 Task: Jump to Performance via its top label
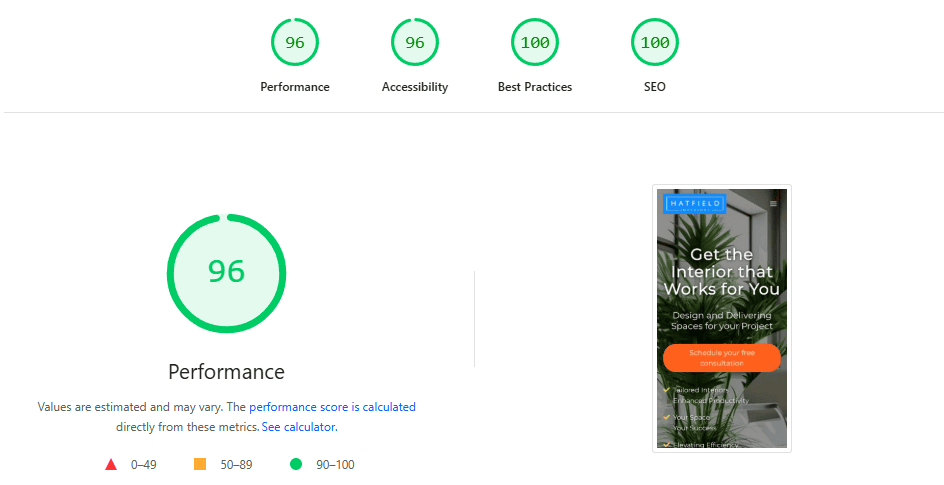[x=295, y=87]
